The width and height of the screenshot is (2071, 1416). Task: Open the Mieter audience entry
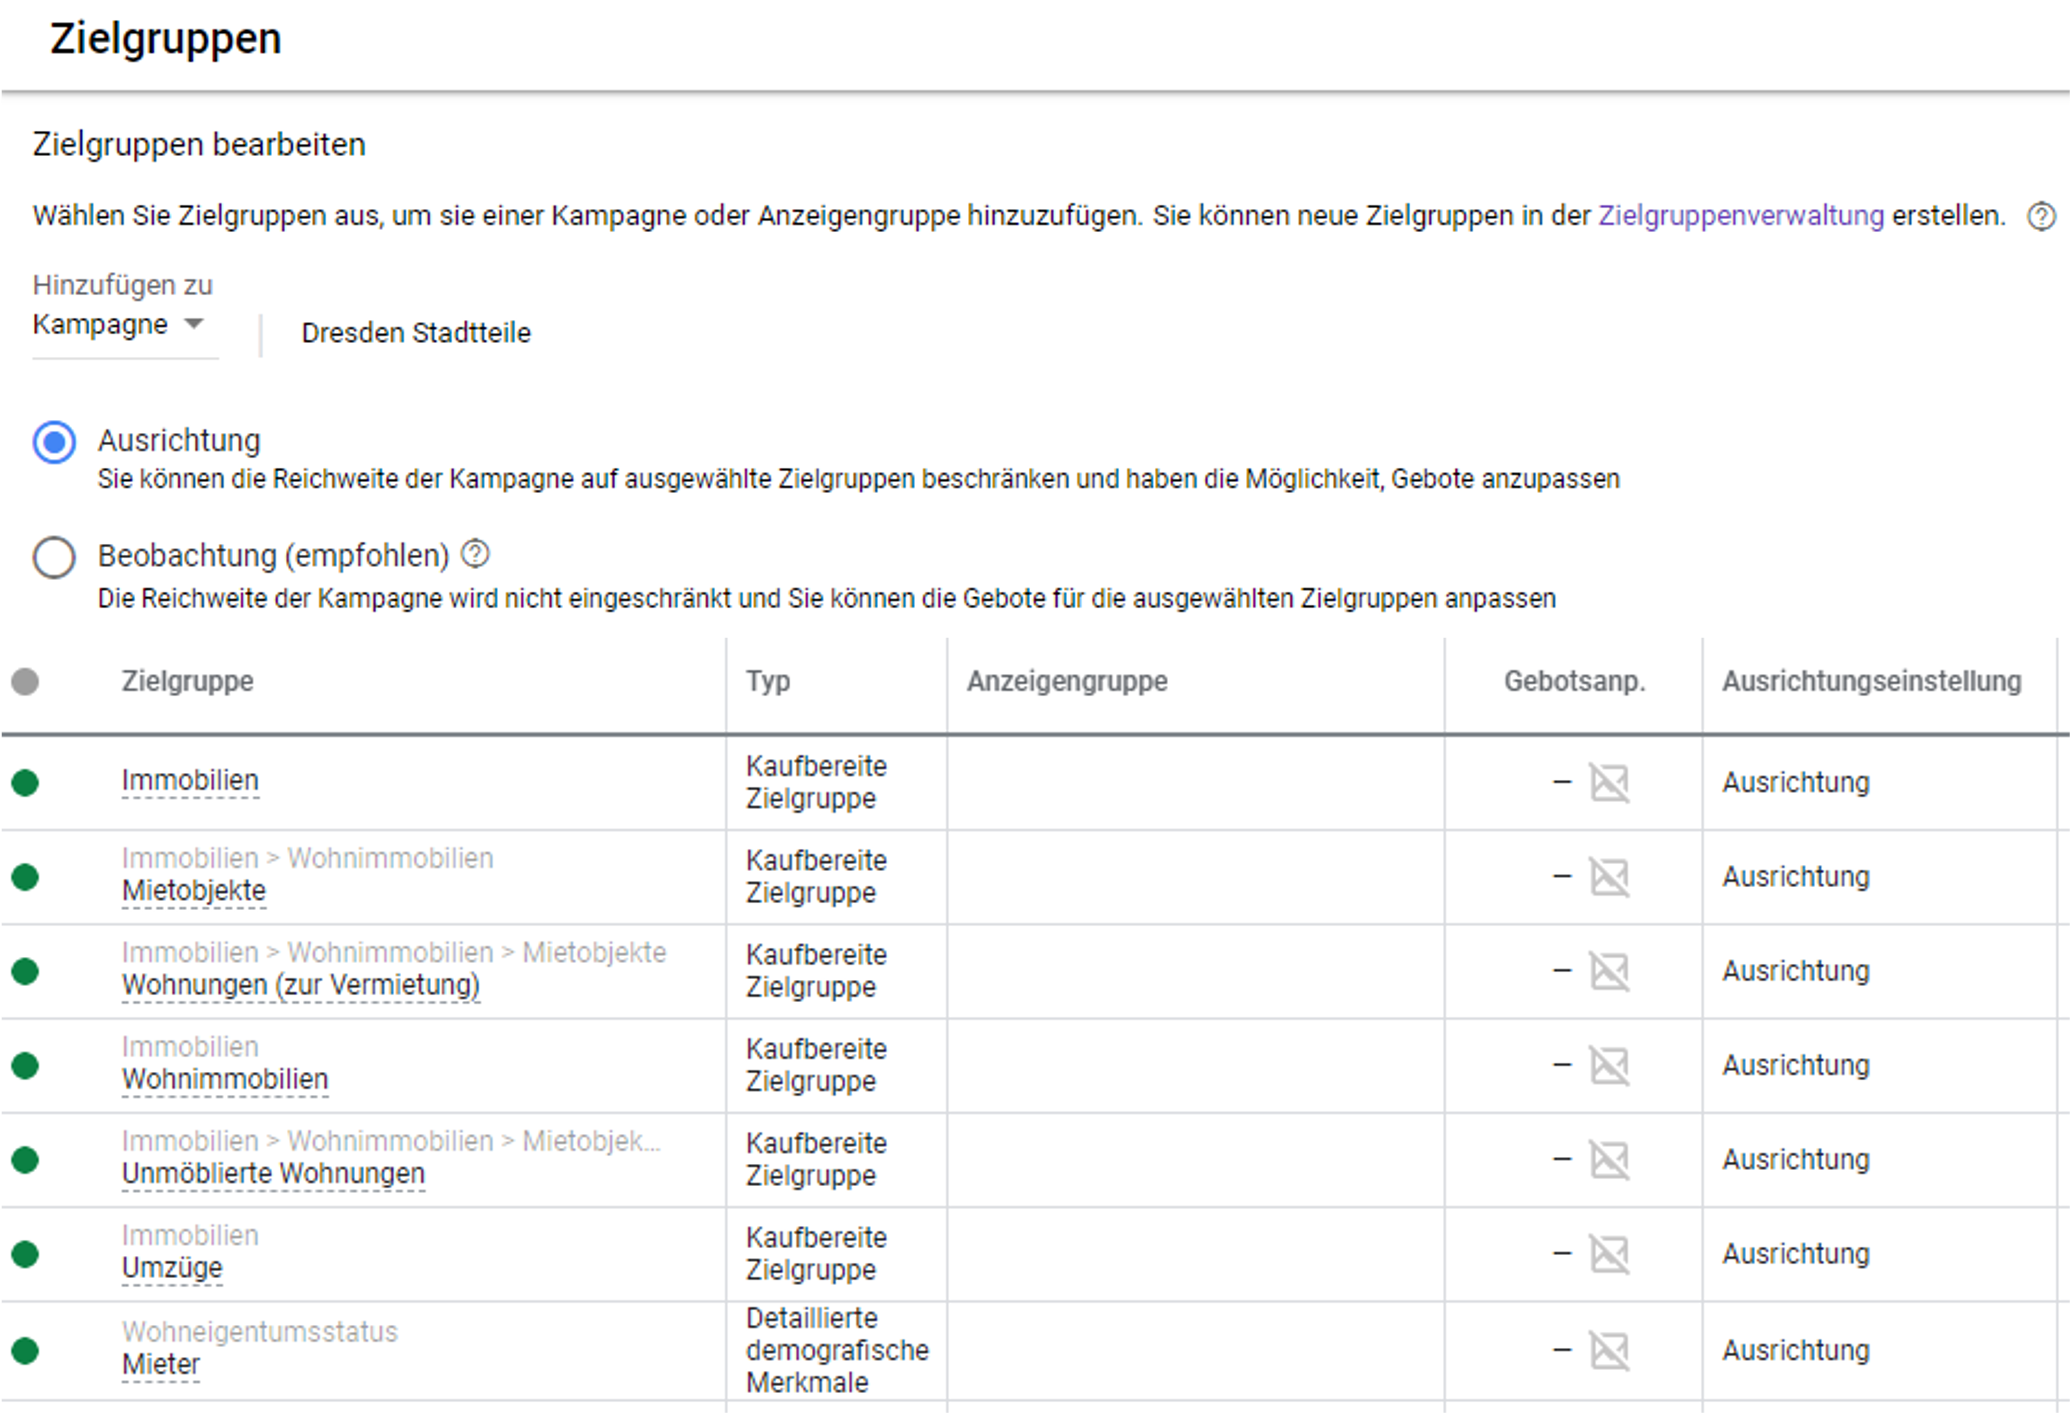(161, 1365)
